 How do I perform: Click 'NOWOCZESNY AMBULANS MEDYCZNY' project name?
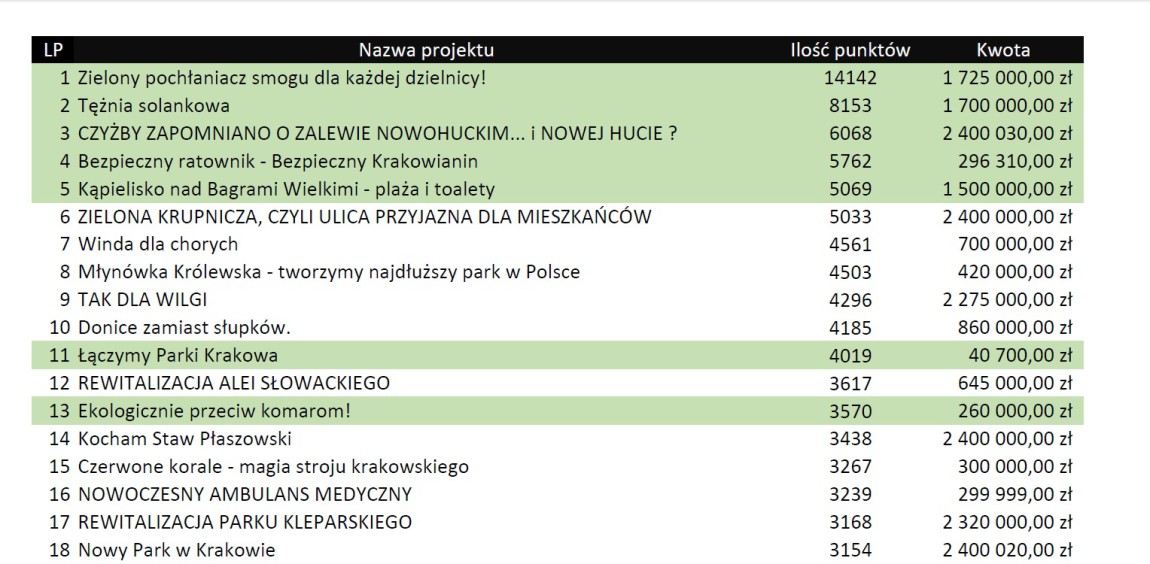tap(244, 494)
